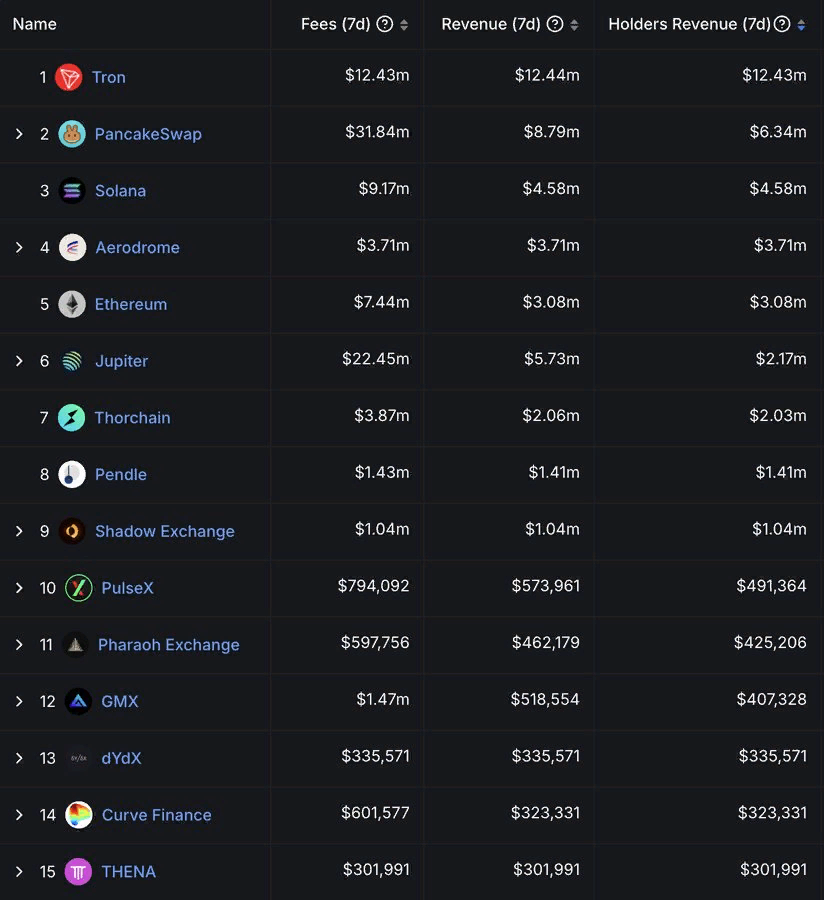
Task: Click the Solana logo icon
Action: point(72,191)
